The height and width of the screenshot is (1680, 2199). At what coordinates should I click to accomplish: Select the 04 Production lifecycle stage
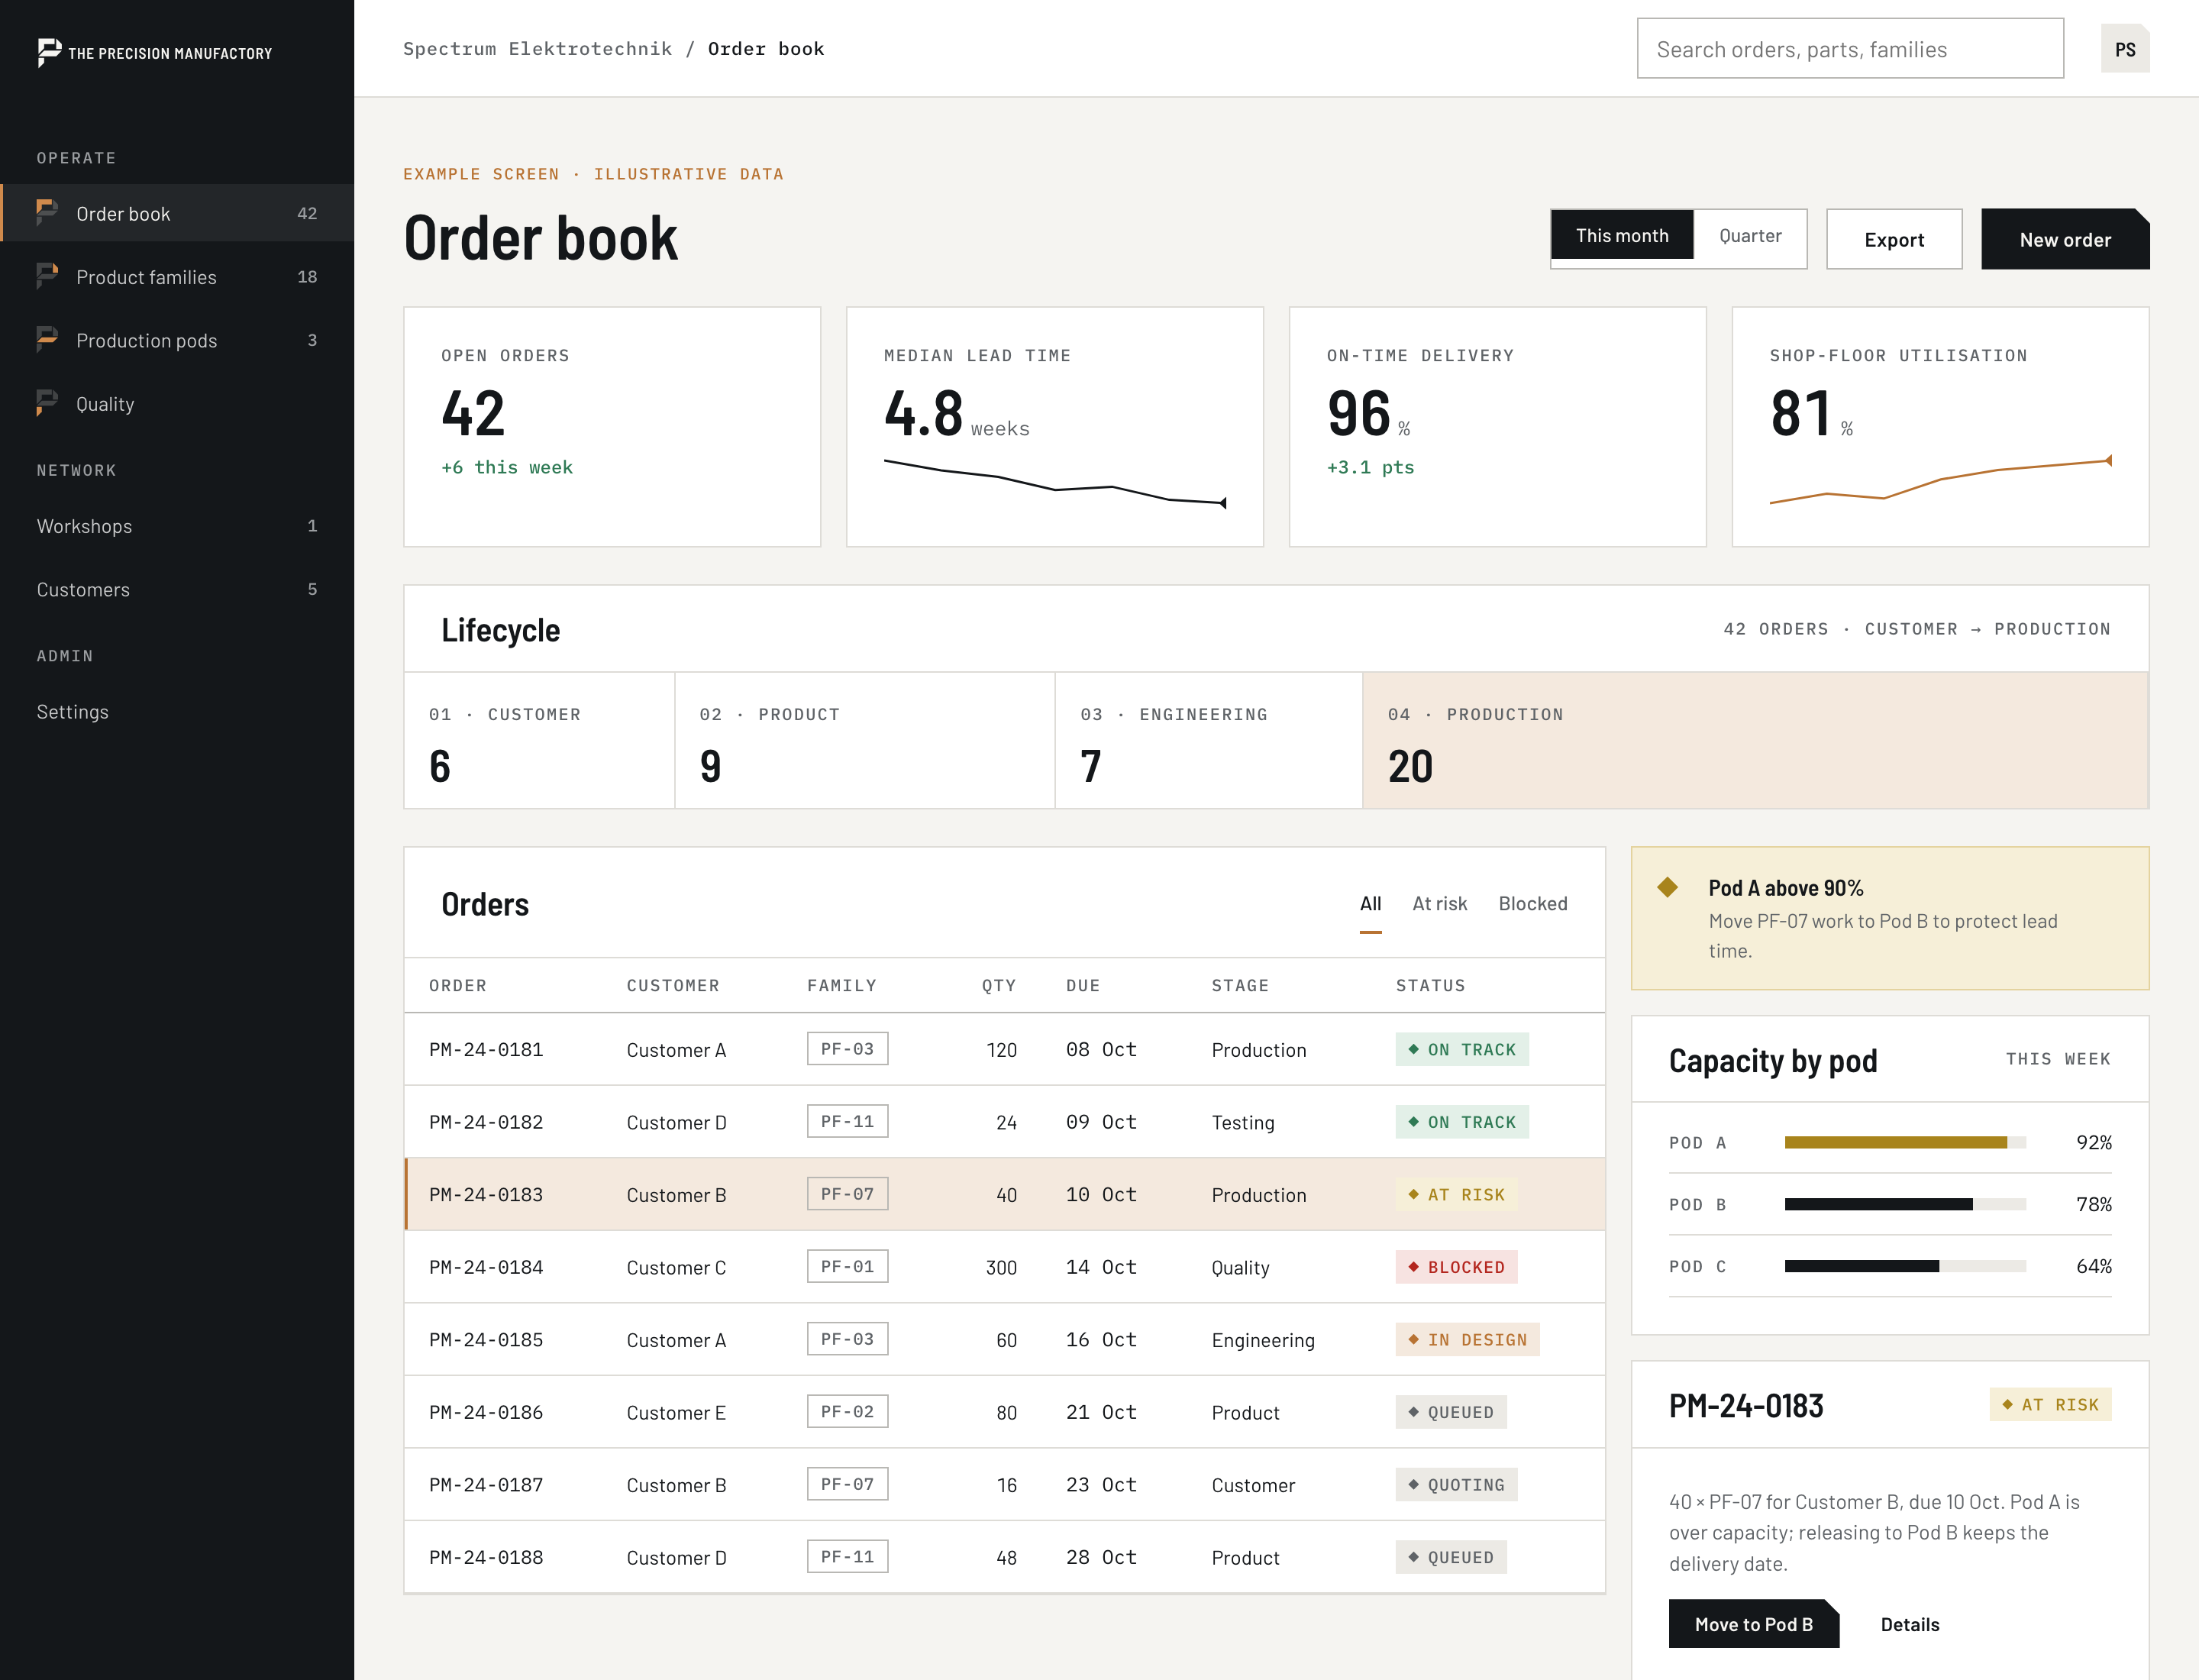pyautogui.click(x=1755, y=740)
